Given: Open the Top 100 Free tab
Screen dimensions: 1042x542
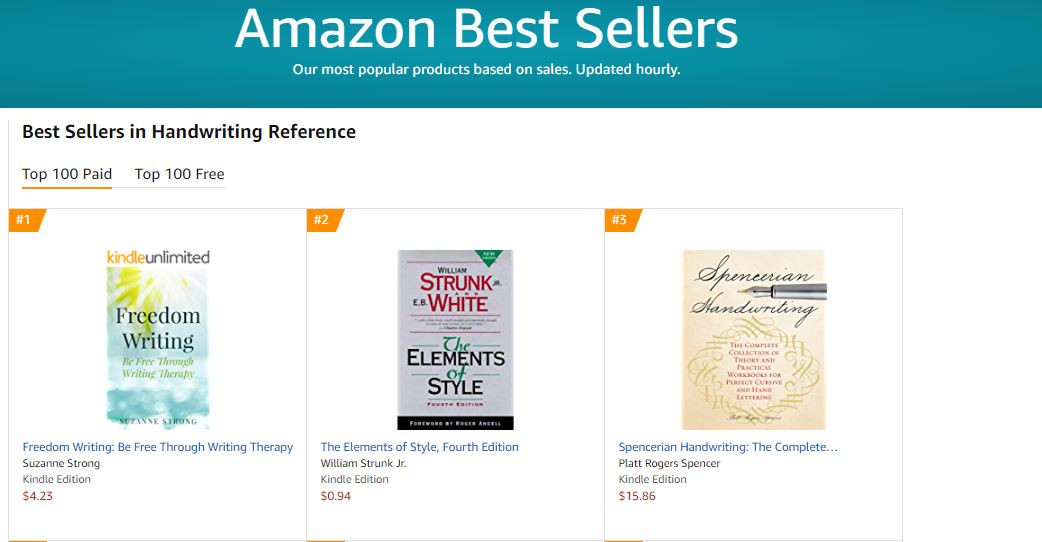Looking at the screenshot, I should coord(179,174).
